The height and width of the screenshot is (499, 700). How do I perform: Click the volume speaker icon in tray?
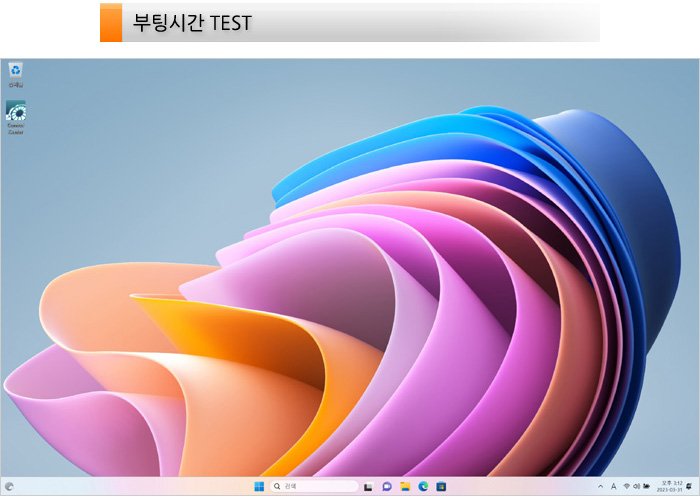pyautogui.click(x=636, y=487)
